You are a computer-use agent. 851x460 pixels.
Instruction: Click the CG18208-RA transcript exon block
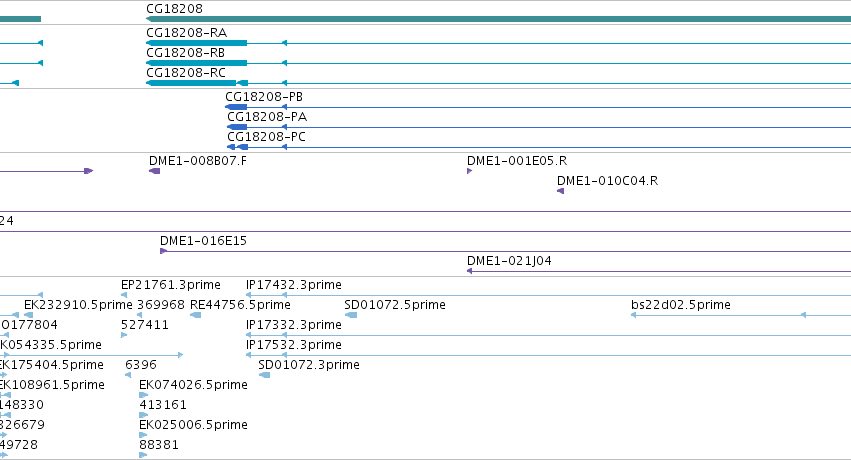[196, 43]
